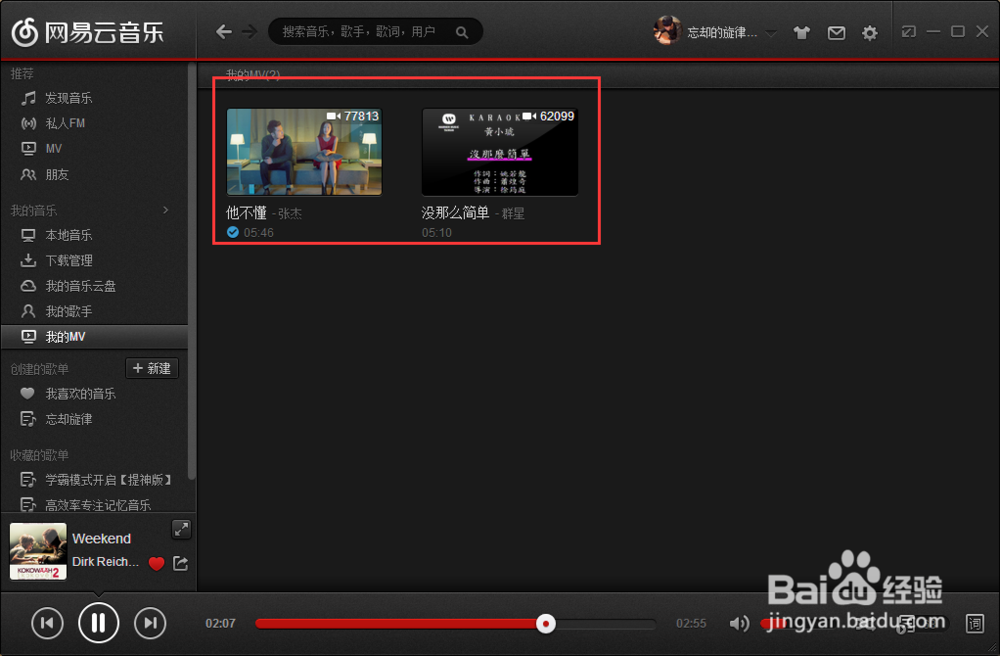The height and width of the screenshot is (656, 1000).
Task: Click the progress slider handle
Action: [x=545, y=623]
